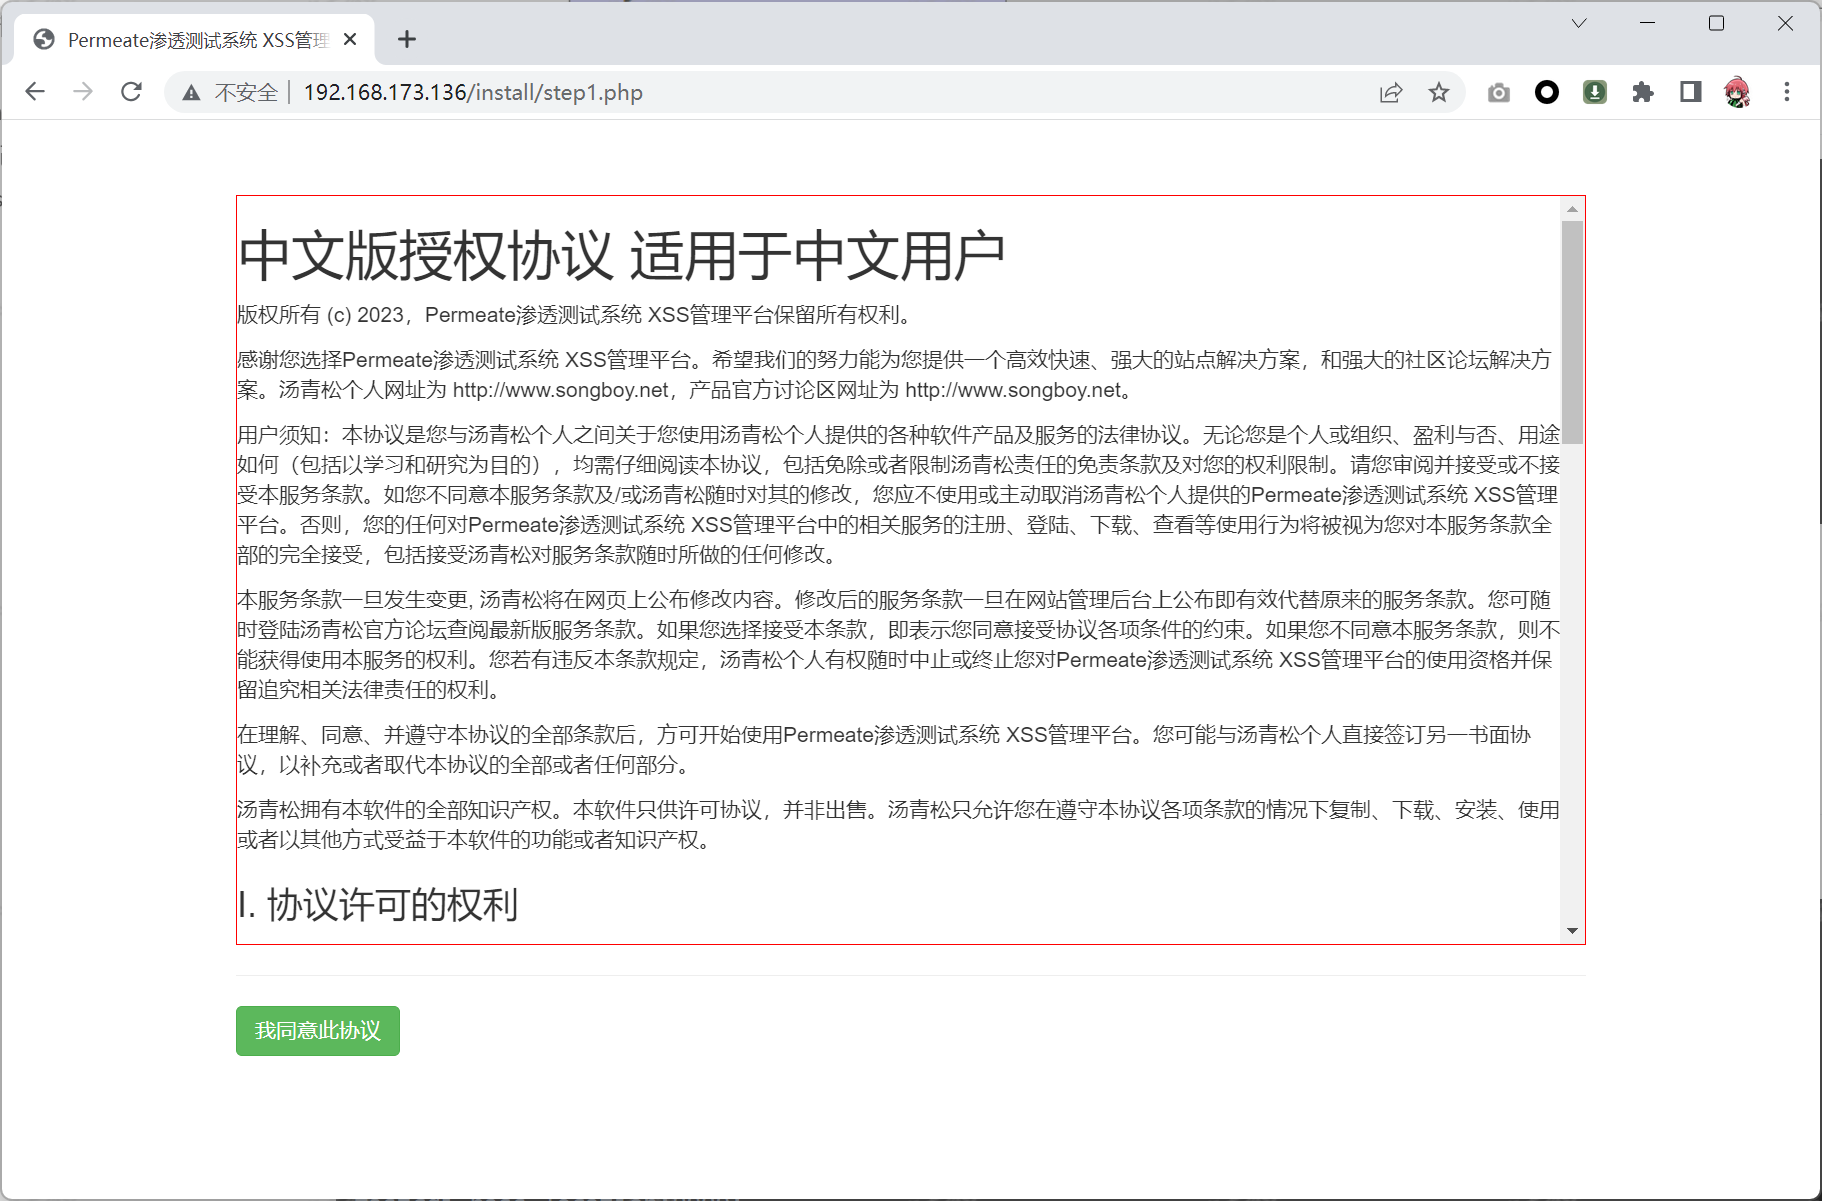Open the black circle extension icon
The image size is (1822, 1201).
coord(1546,93)
